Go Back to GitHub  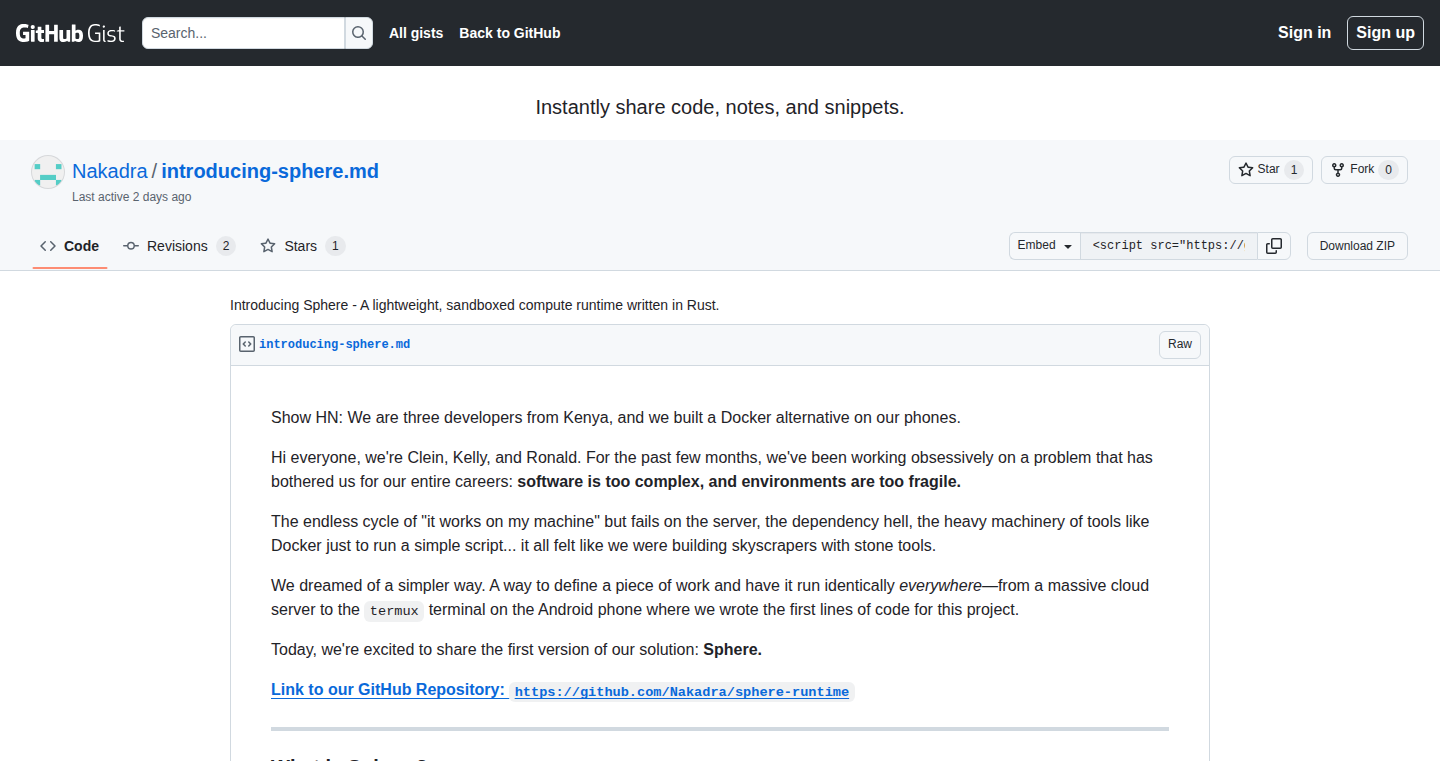pos(510,33)
